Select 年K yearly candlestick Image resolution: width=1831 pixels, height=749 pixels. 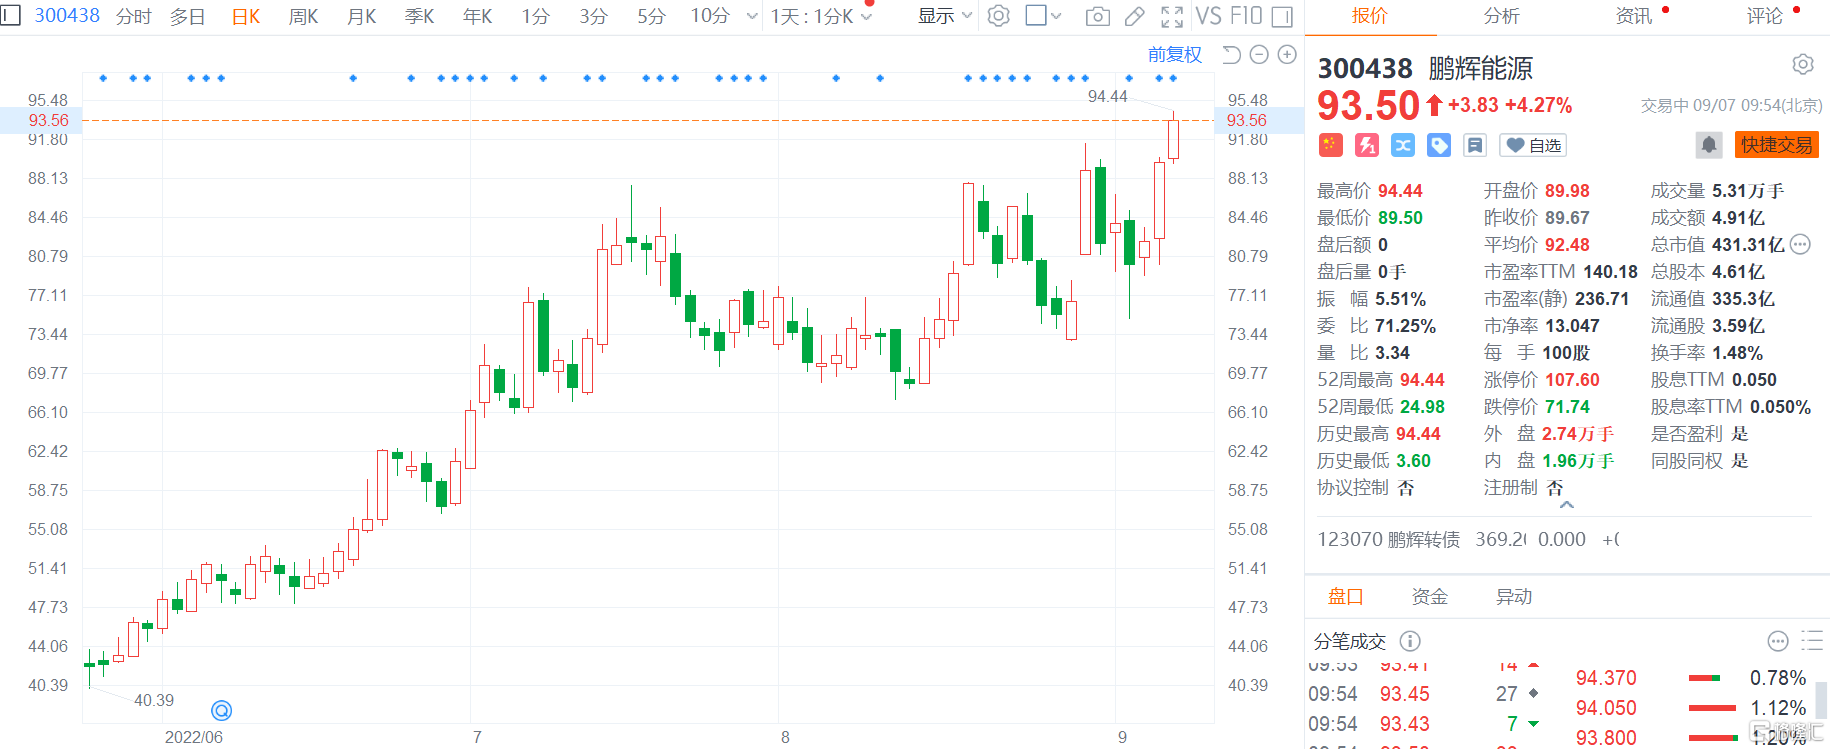(477, 16)
